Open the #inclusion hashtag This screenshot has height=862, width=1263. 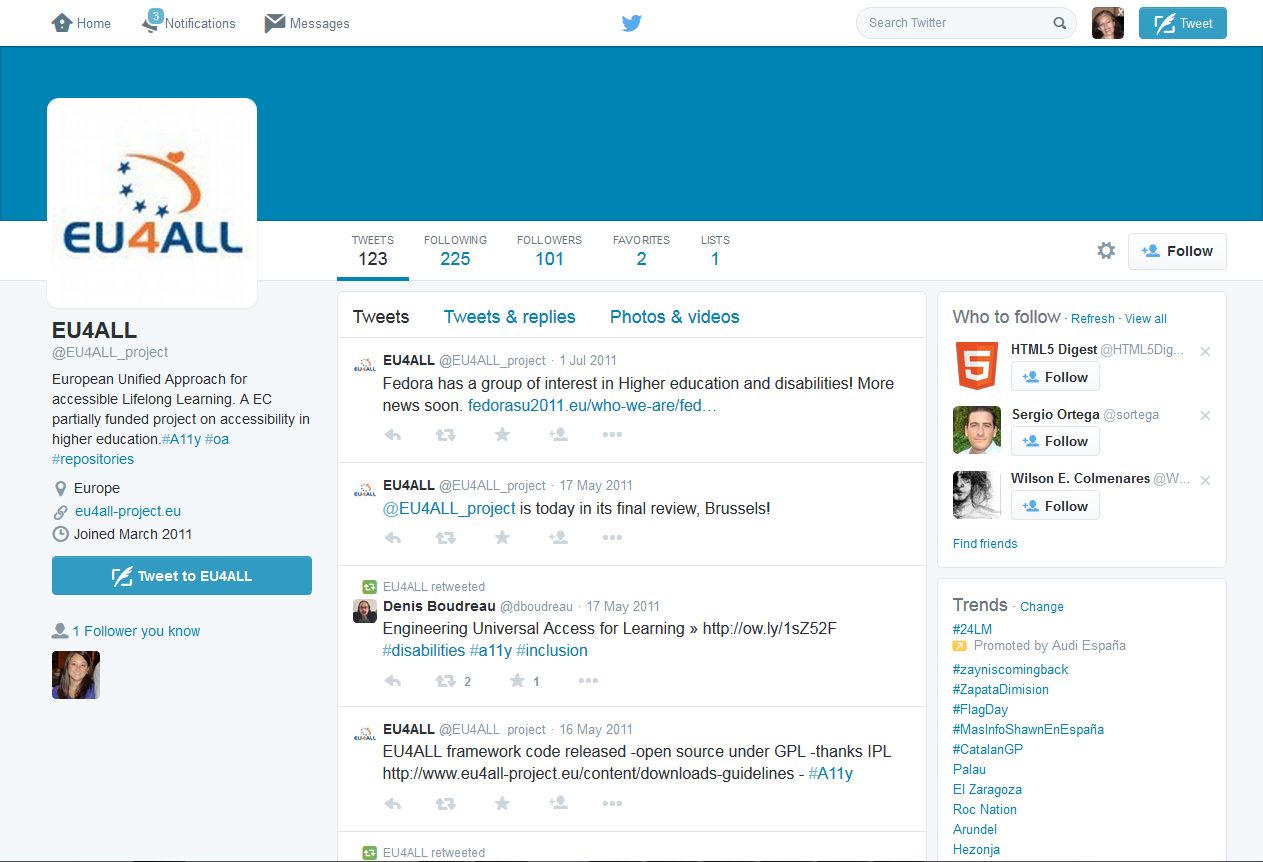(x=552, y=650)
